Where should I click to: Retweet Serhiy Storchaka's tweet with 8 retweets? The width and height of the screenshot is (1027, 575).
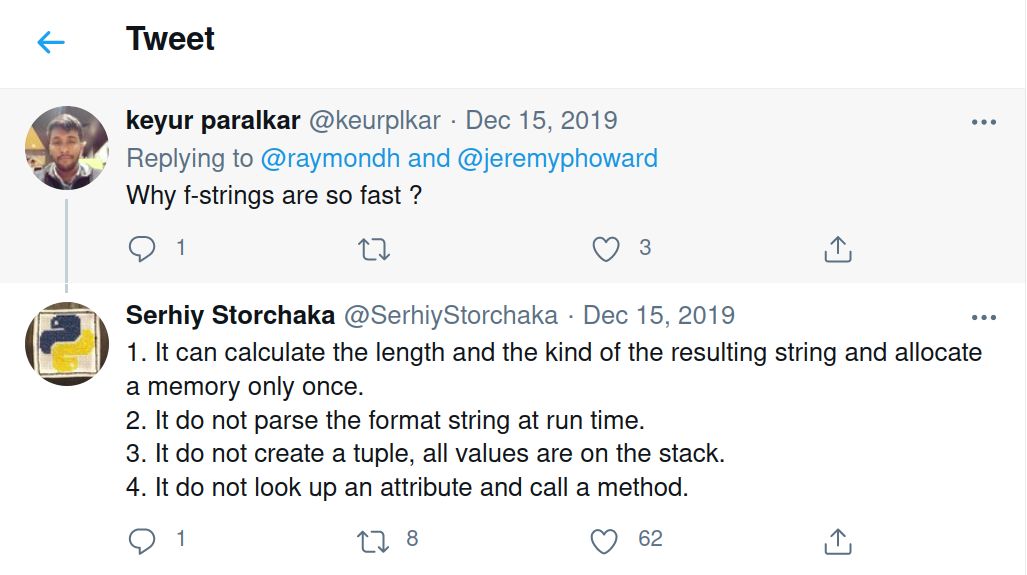[373, 541]
